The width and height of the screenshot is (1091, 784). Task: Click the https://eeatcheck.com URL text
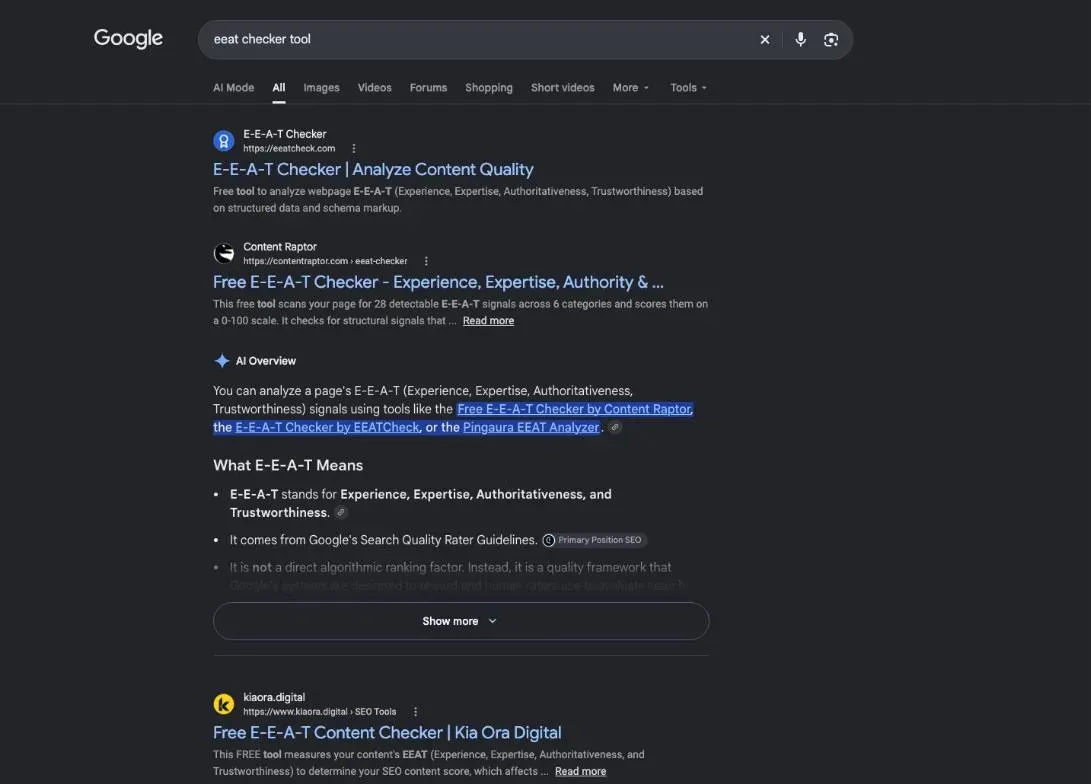click(x=289, y=148)
